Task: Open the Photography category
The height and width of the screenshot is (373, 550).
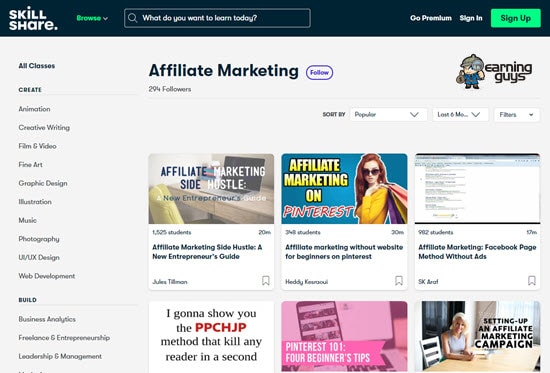Action: [x=39, y=239]
